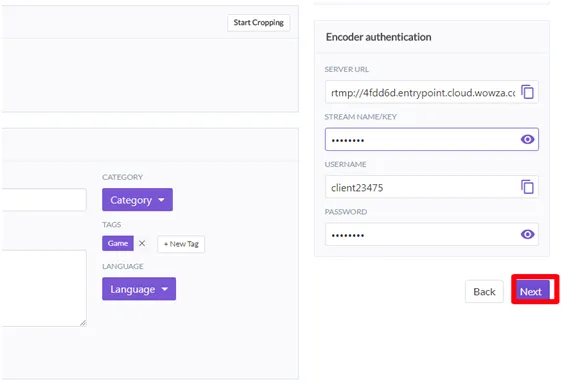
Task: Click the Language dropdown caret
Action: click(165, 289)
